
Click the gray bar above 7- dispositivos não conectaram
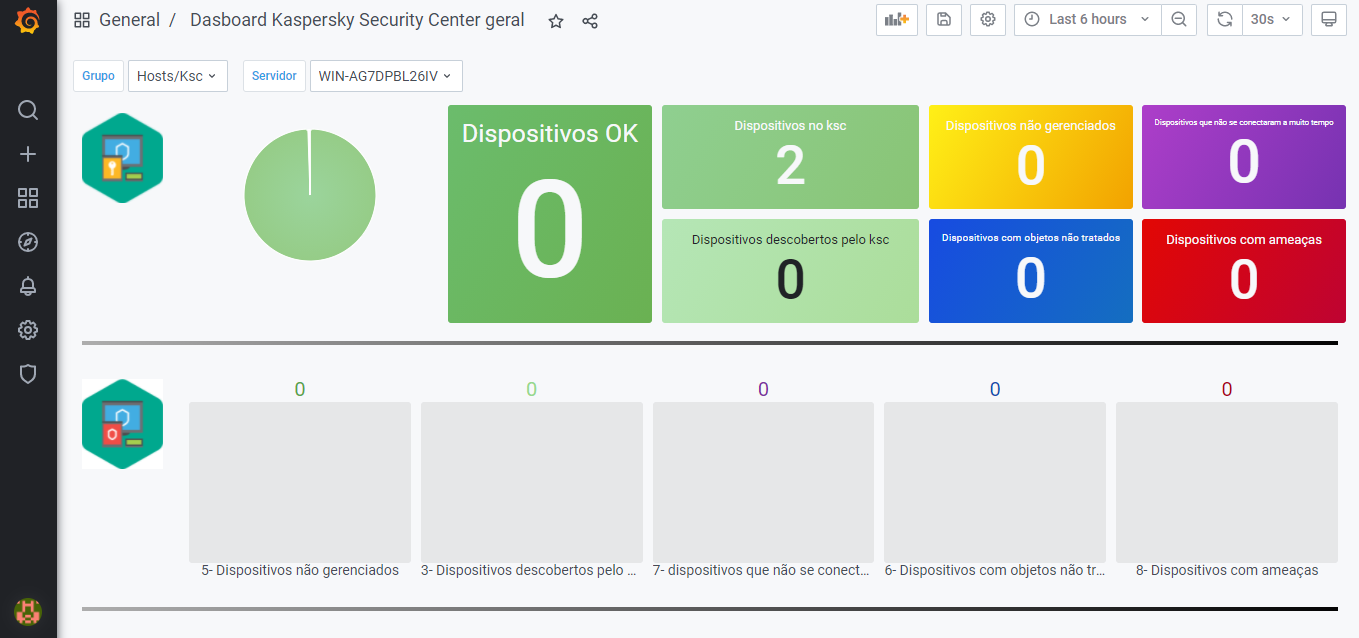pos(763,482)
